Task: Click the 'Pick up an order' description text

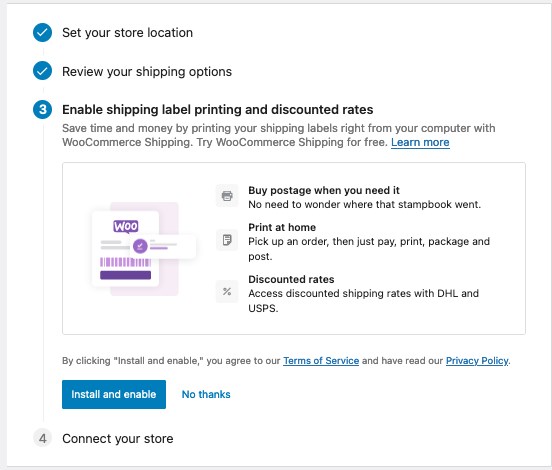Action: 369,249
